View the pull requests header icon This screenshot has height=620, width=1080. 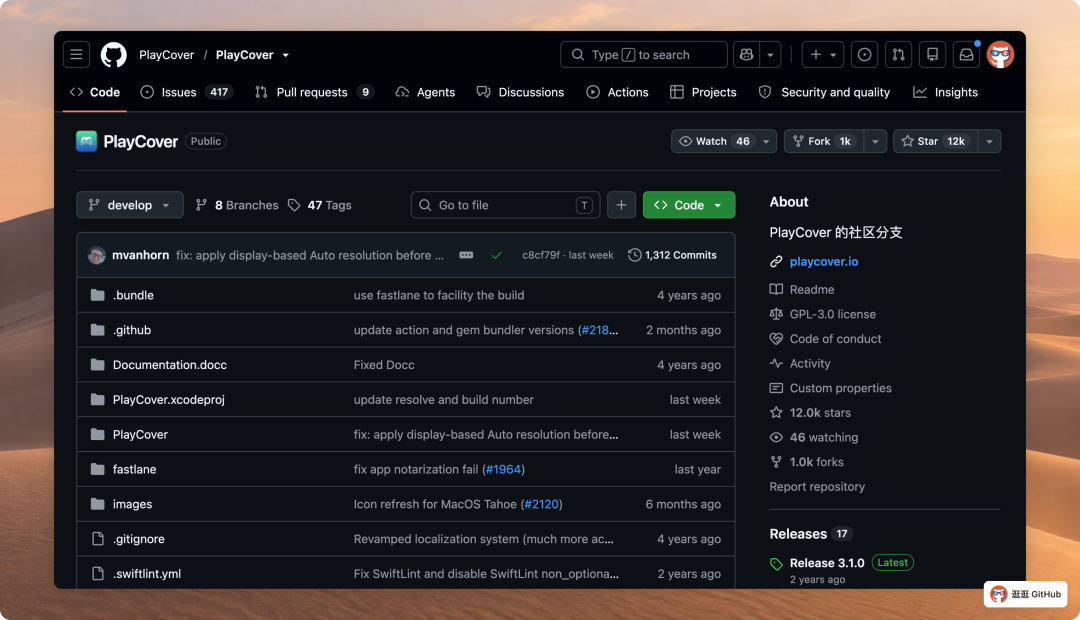pyautogui.click(x=898, y=54)
